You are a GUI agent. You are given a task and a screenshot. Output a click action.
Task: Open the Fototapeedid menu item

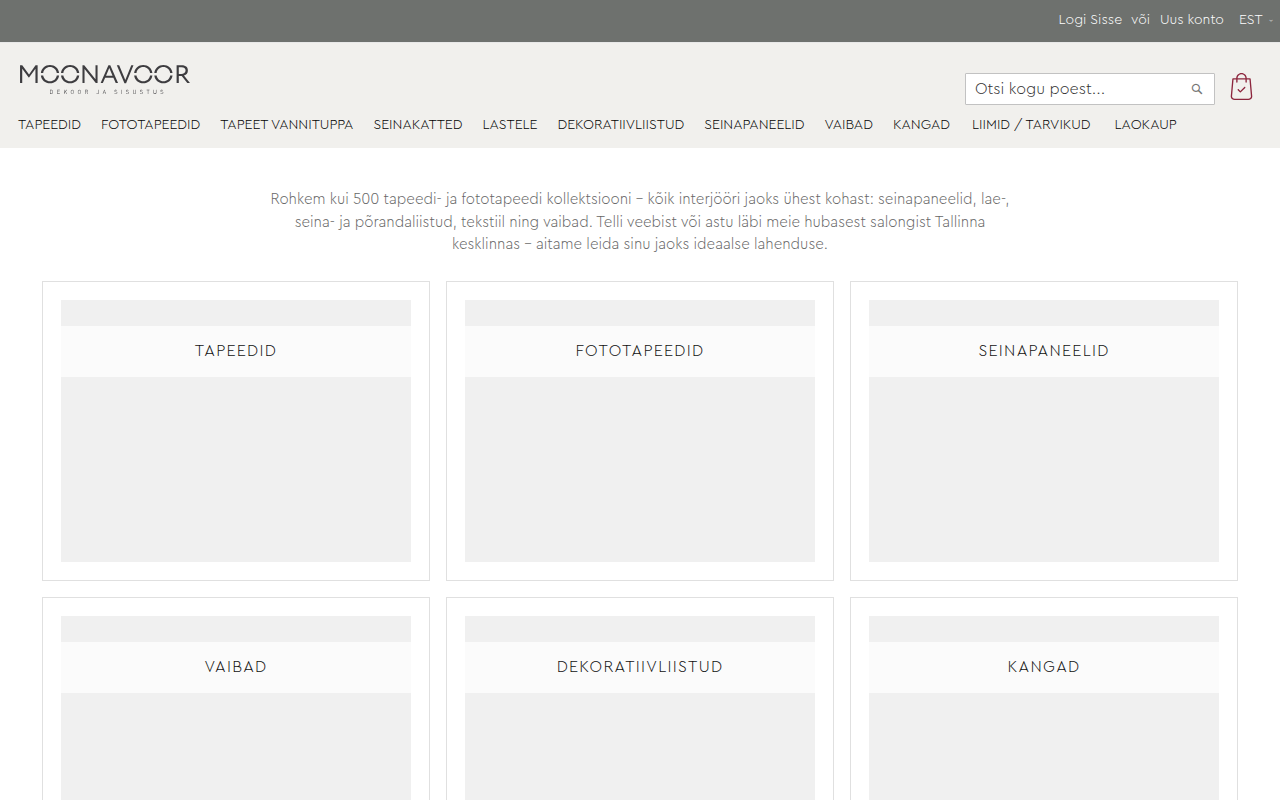coord(151,125)
